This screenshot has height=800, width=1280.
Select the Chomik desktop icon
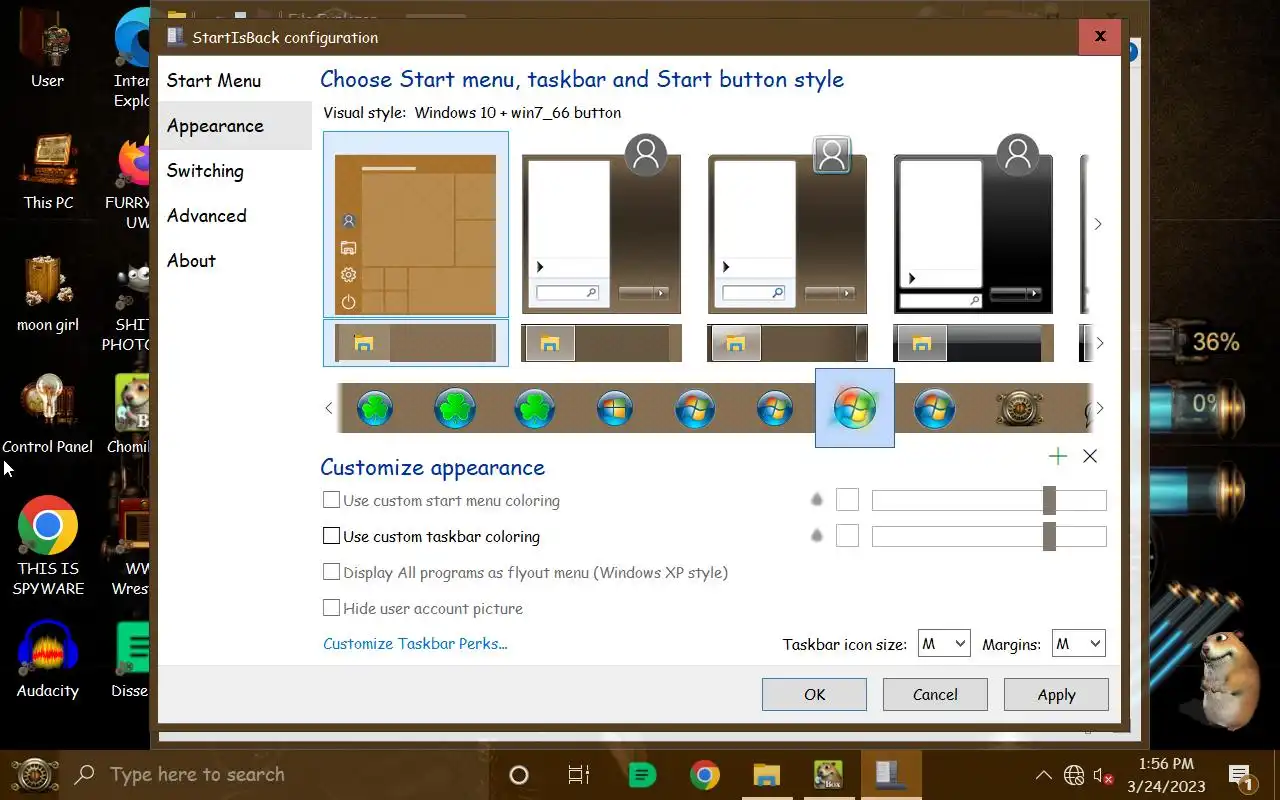coord(130,414)
